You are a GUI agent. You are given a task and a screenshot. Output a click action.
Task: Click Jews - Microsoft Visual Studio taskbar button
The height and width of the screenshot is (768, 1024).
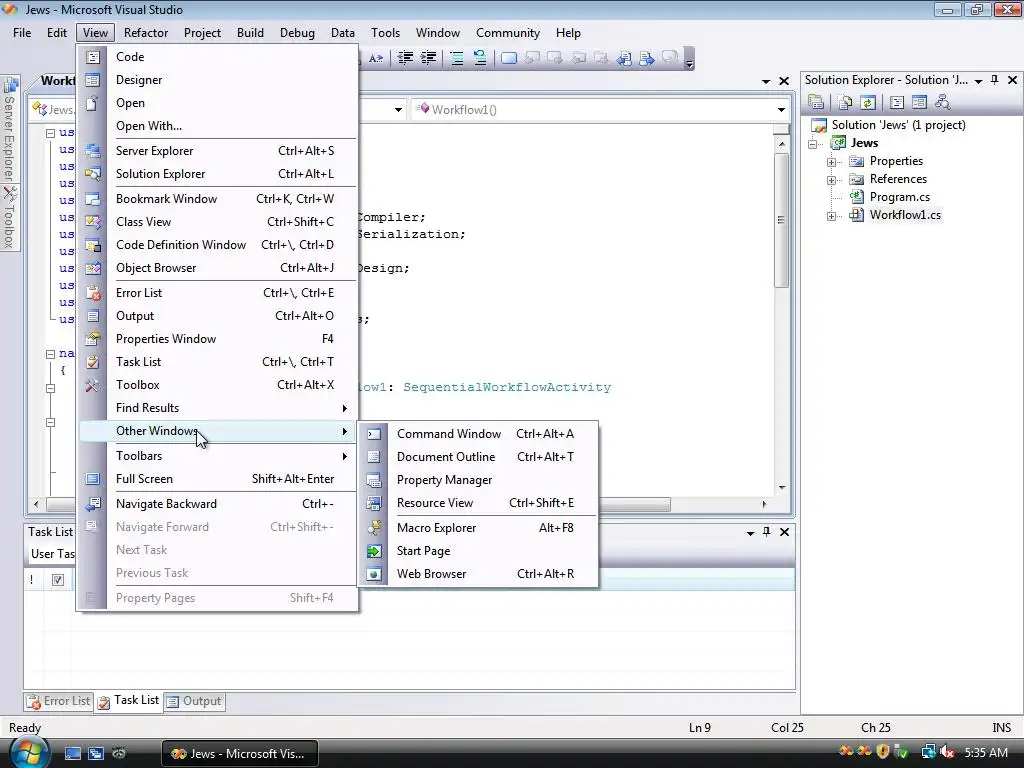(x=240, y=754)
